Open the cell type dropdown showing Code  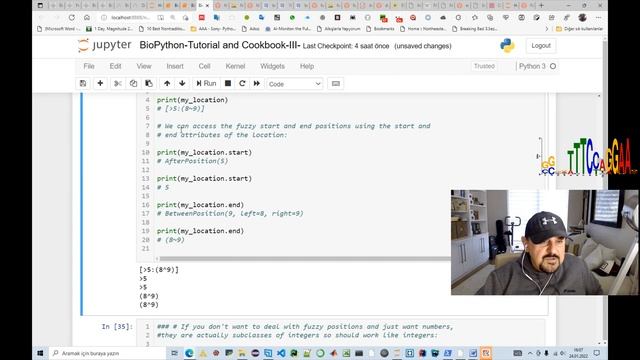coord(294,84)
